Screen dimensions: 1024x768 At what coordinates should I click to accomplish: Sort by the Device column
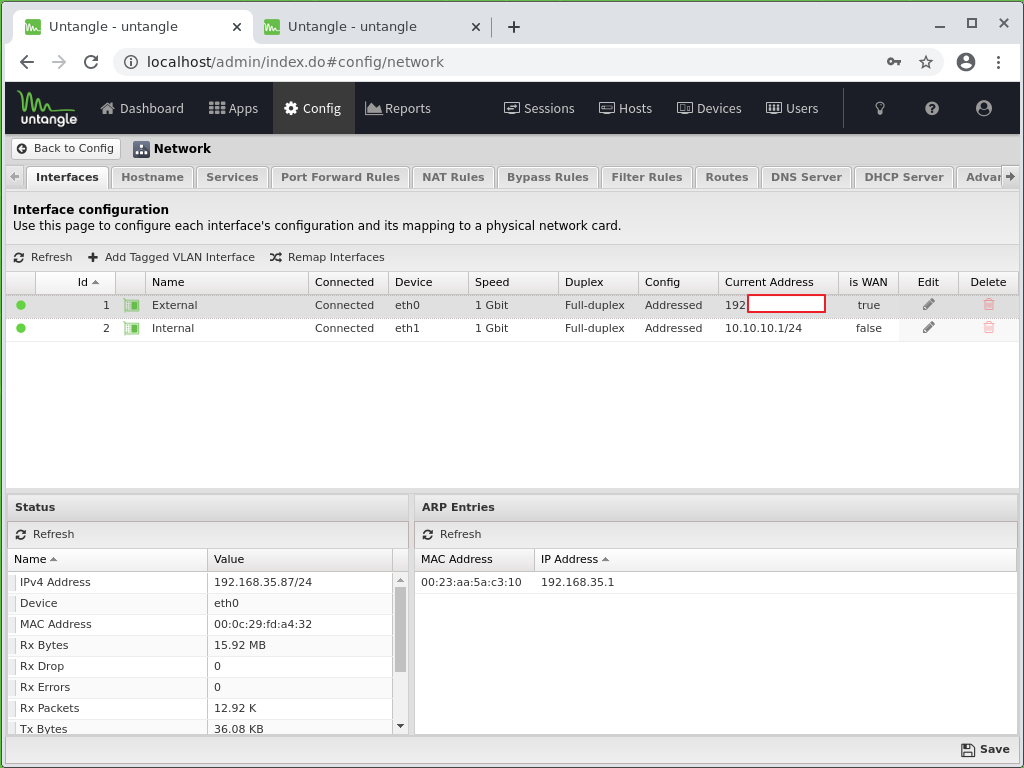pyautogui.click(x=428, y=282)
